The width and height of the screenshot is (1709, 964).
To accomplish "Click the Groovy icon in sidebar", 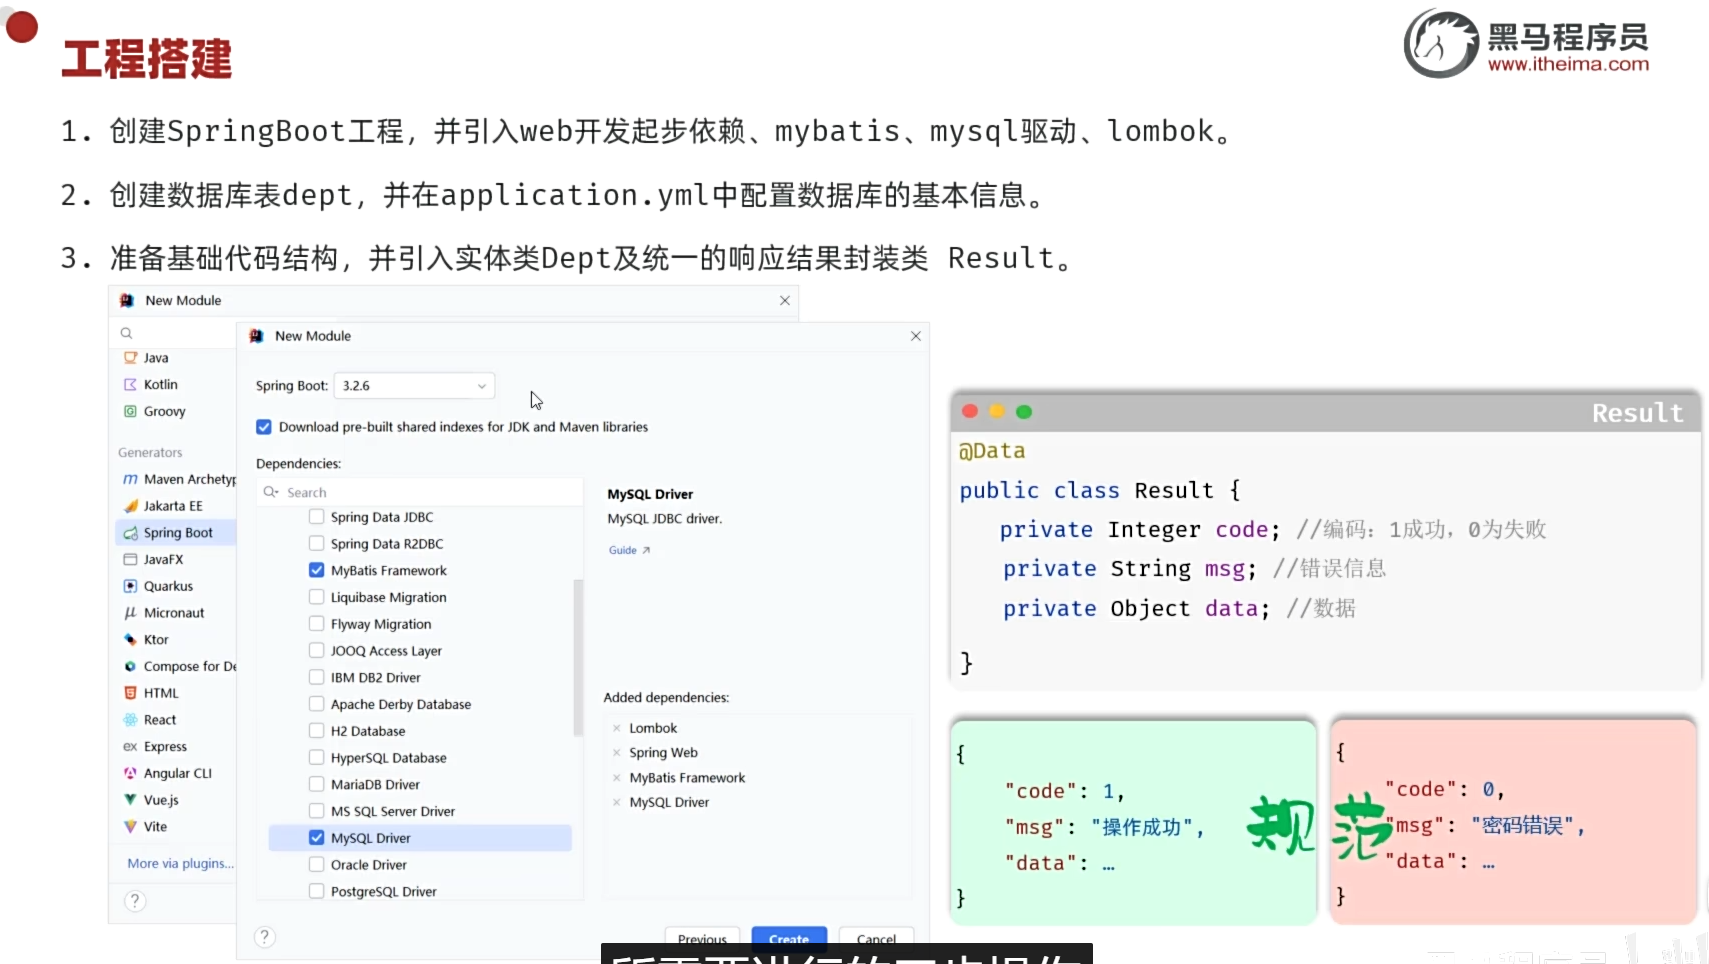I will click(130, 411).
